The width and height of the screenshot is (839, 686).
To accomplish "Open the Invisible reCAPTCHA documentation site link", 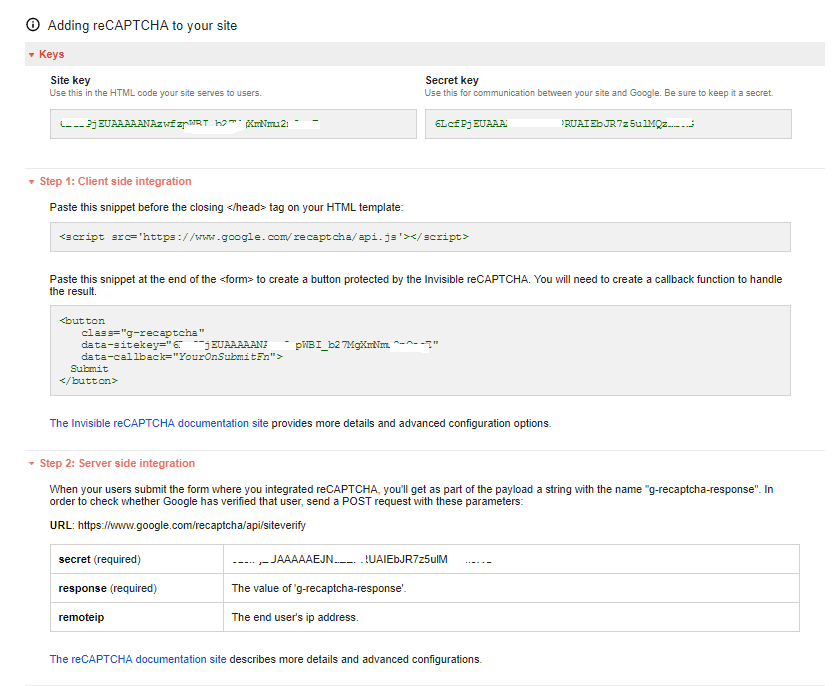I will [159, 423].
